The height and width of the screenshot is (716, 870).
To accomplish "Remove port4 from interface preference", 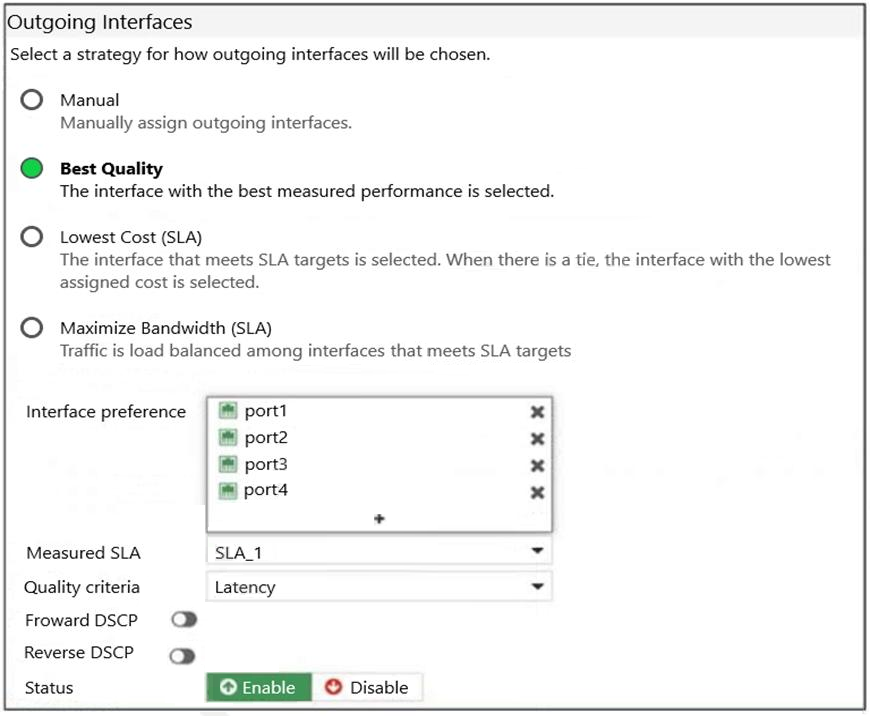I will tap(537, 492).
